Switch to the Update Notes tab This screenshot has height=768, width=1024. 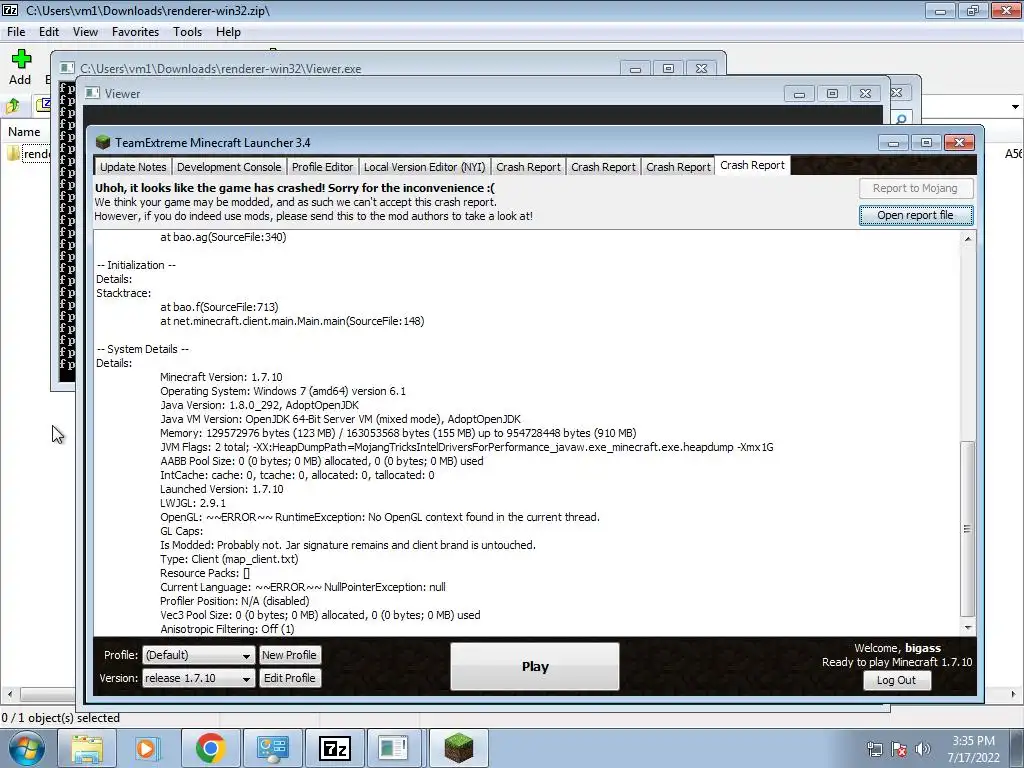(133, 167)
